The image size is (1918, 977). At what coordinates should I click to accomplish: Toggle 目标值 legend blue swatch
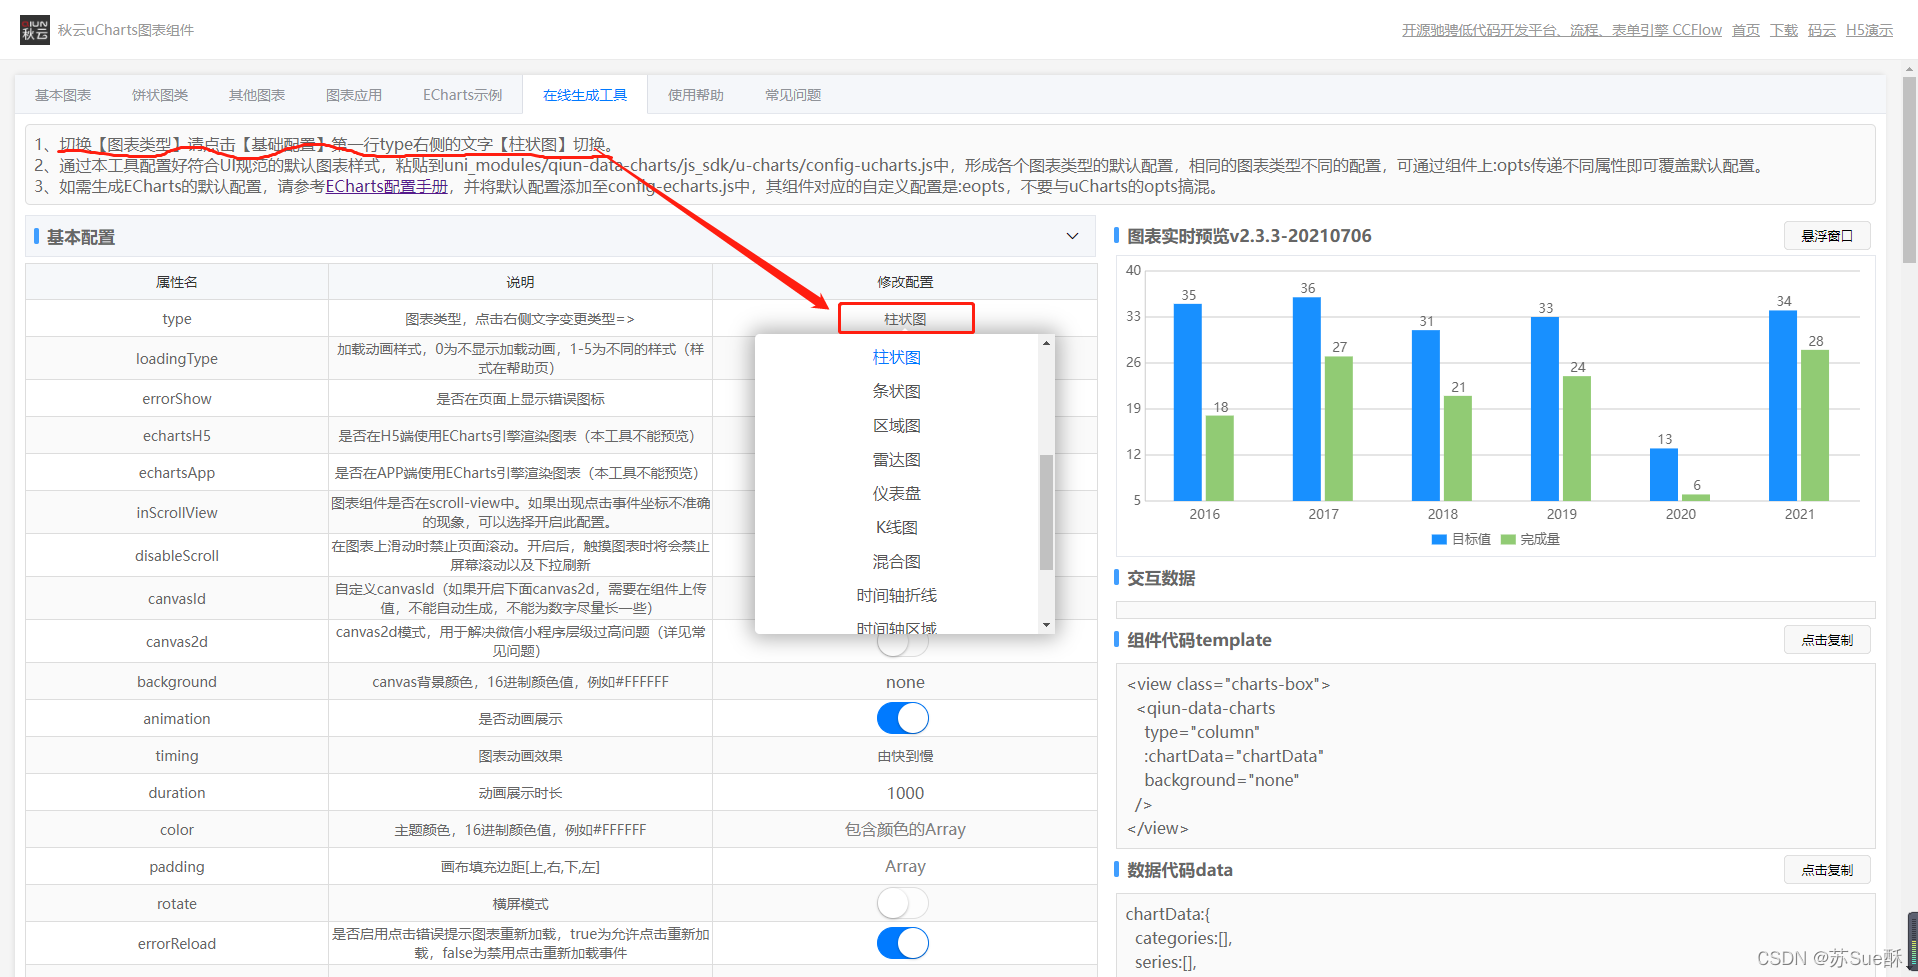[x=1439, y=539]
